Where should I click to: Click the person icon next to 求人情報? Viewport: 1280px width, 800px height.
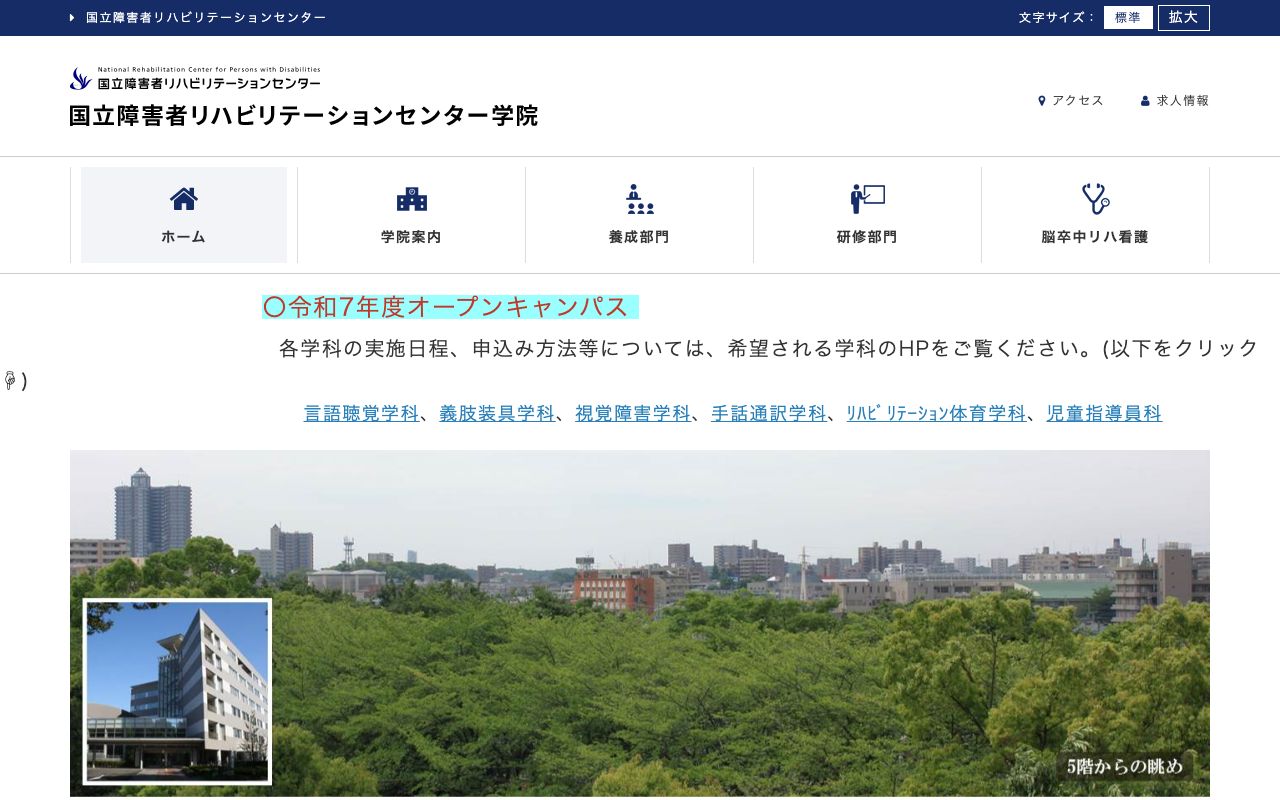pyautogui.click(x=1144, y=100)
